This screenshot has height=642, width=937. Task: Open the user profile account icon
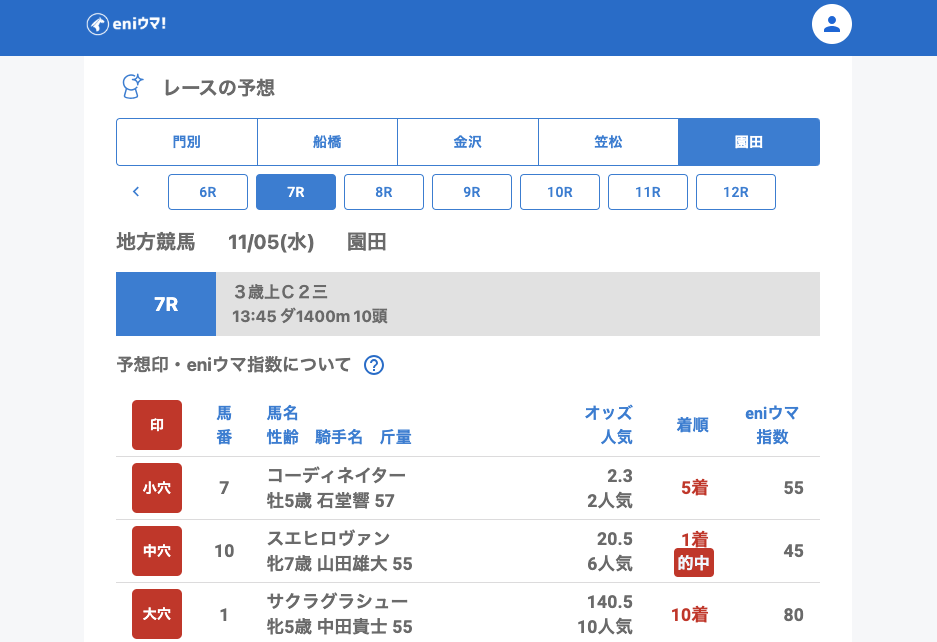click(831, 24)
